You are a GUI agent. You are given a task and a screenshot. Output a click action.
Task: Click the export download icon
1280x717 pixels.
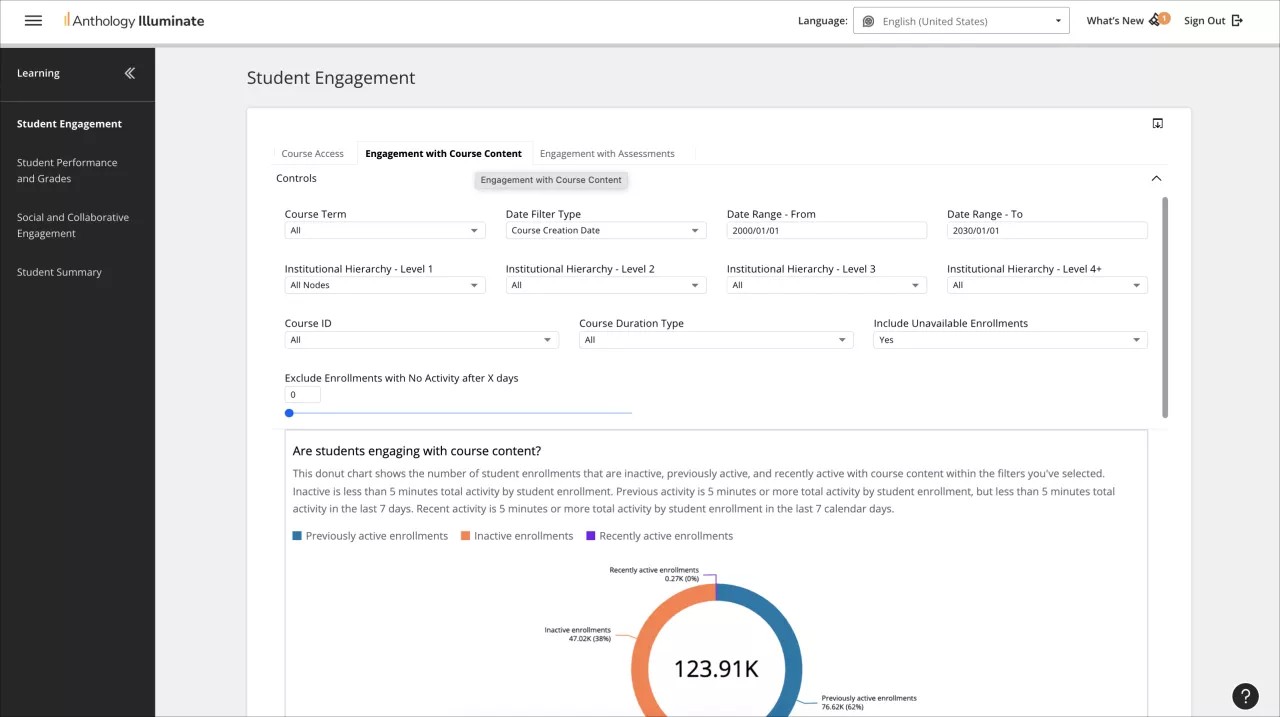coord(1157,123)
